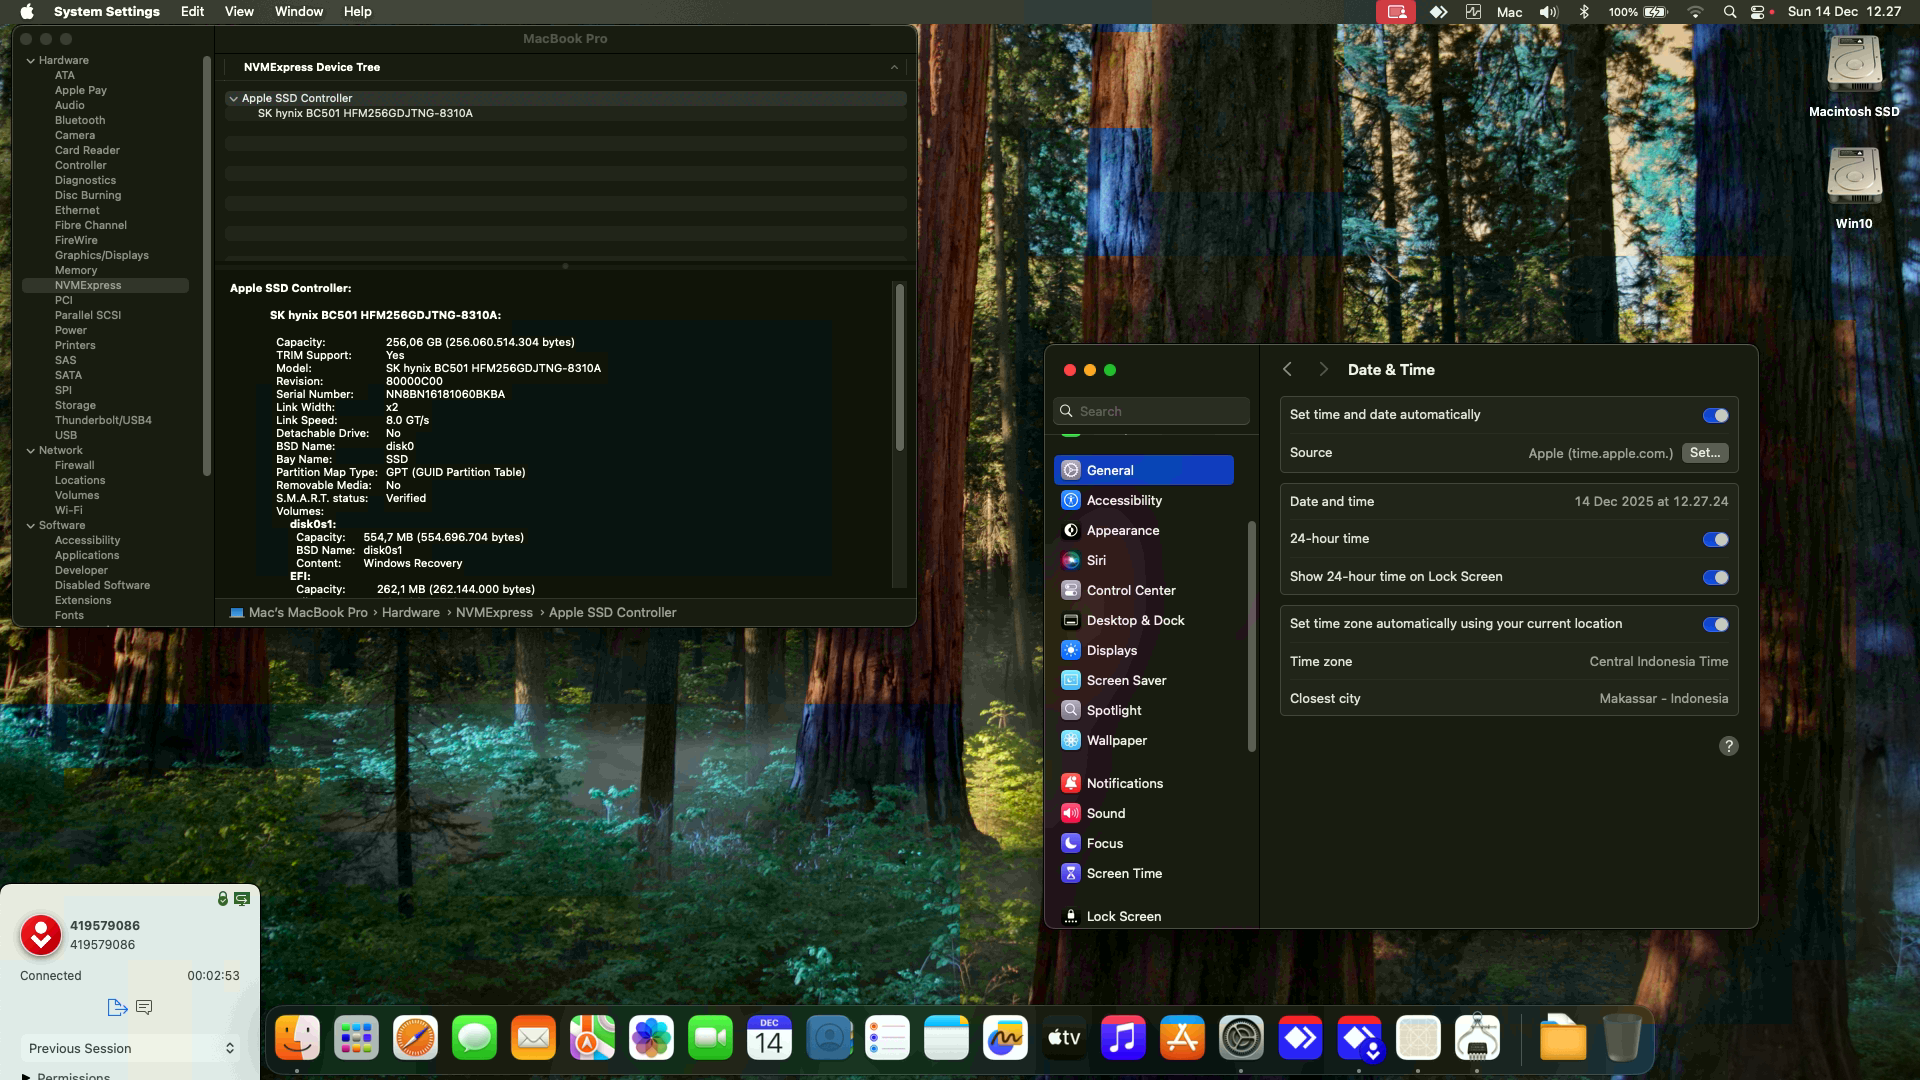Viewport: 1920px width, 1080px height.
Task: Open Spotlight search in menu bar
Action: [1729, 12]
